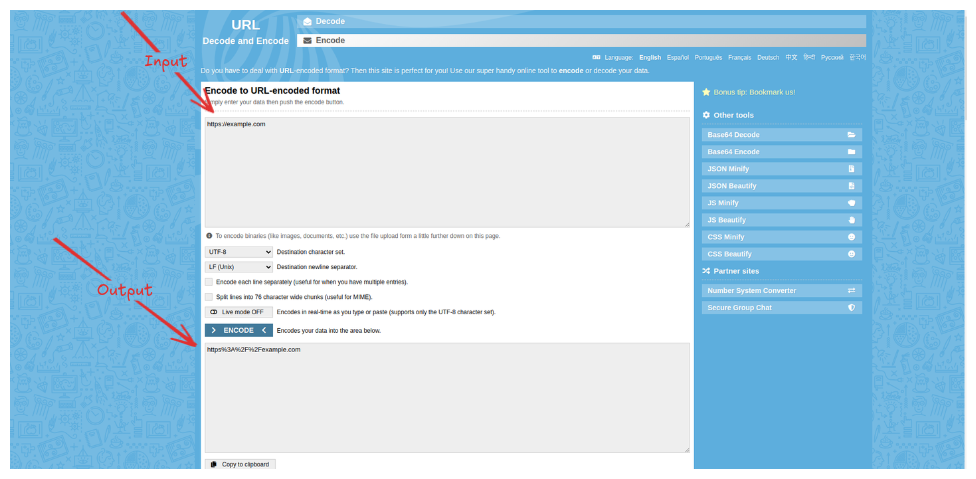Click the icon on JS Minify row
Viewport: 976px width, 479px height.
[851, 203]
